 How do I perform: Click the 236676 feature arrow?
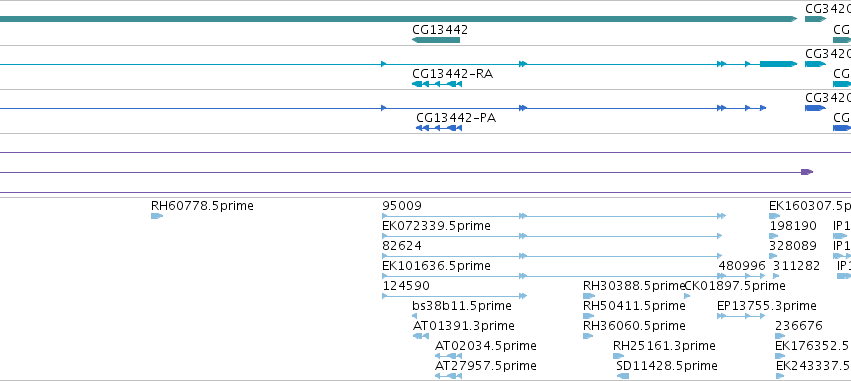coord(780,336)
